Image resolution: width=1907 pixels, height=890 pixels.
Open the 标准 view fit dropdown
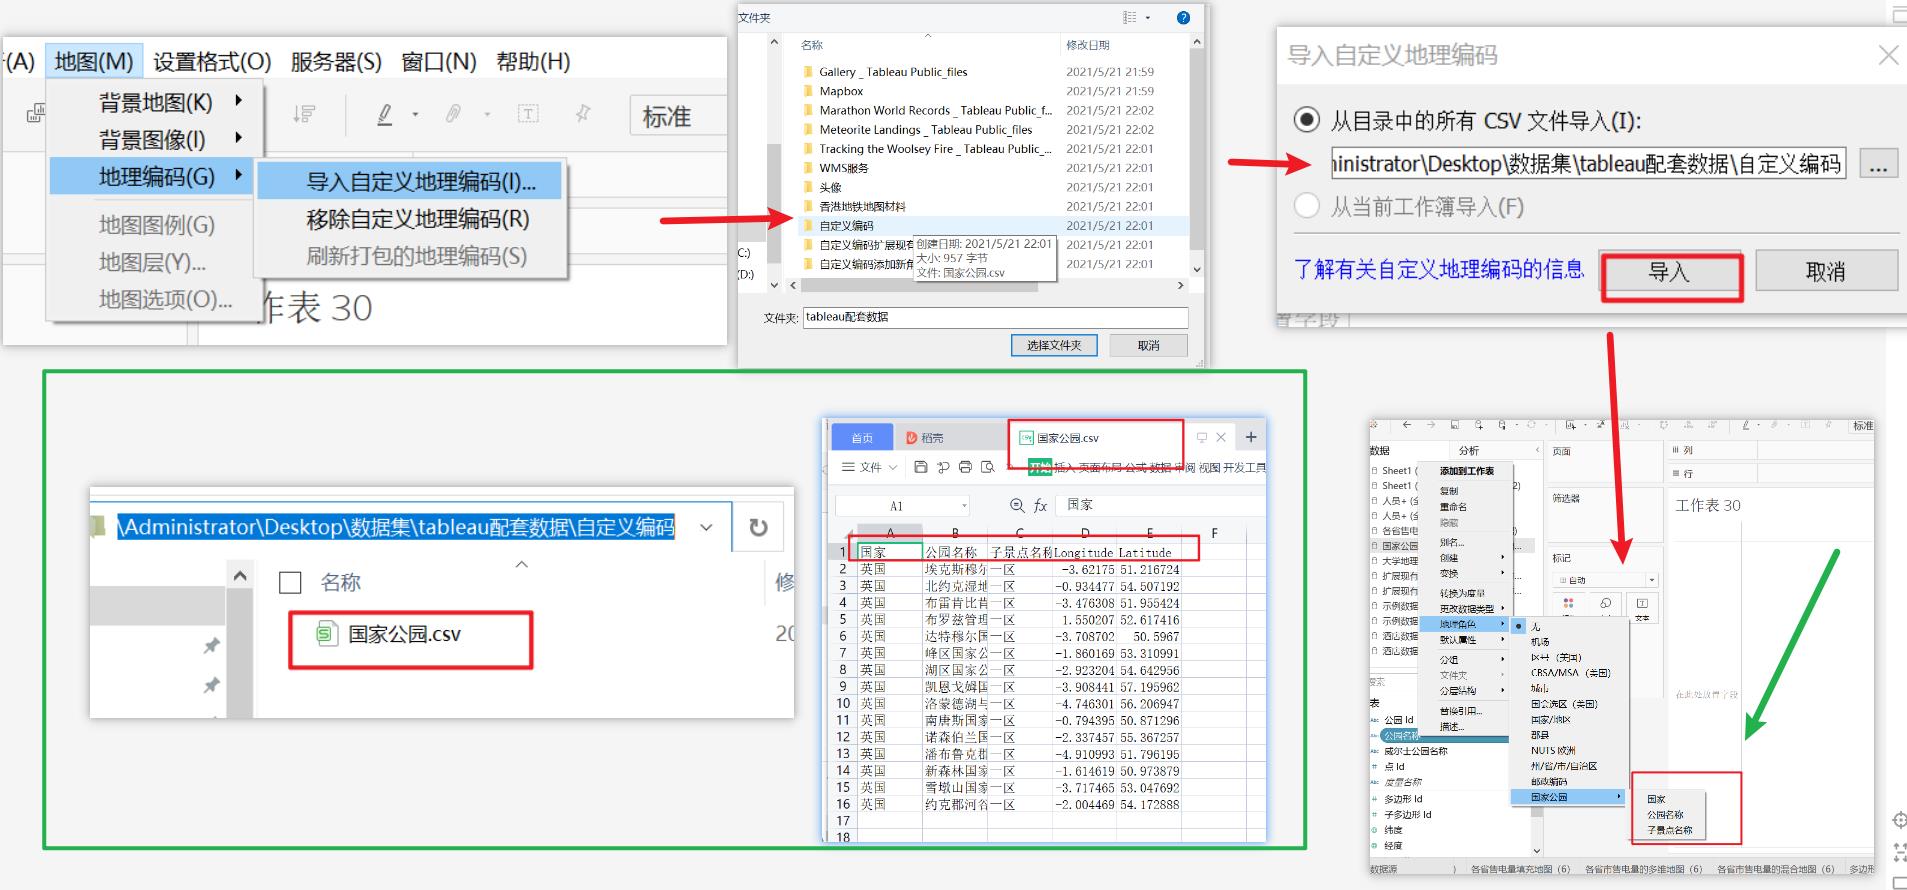coord(676,116)
